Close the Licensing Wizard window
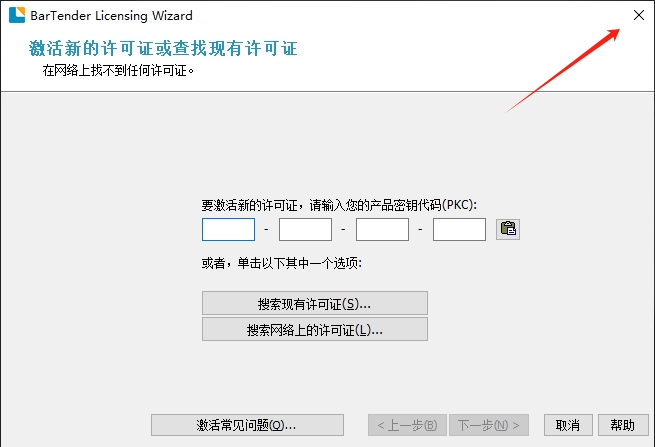Viewport: 655px width, 447px height. click(638, 15)
